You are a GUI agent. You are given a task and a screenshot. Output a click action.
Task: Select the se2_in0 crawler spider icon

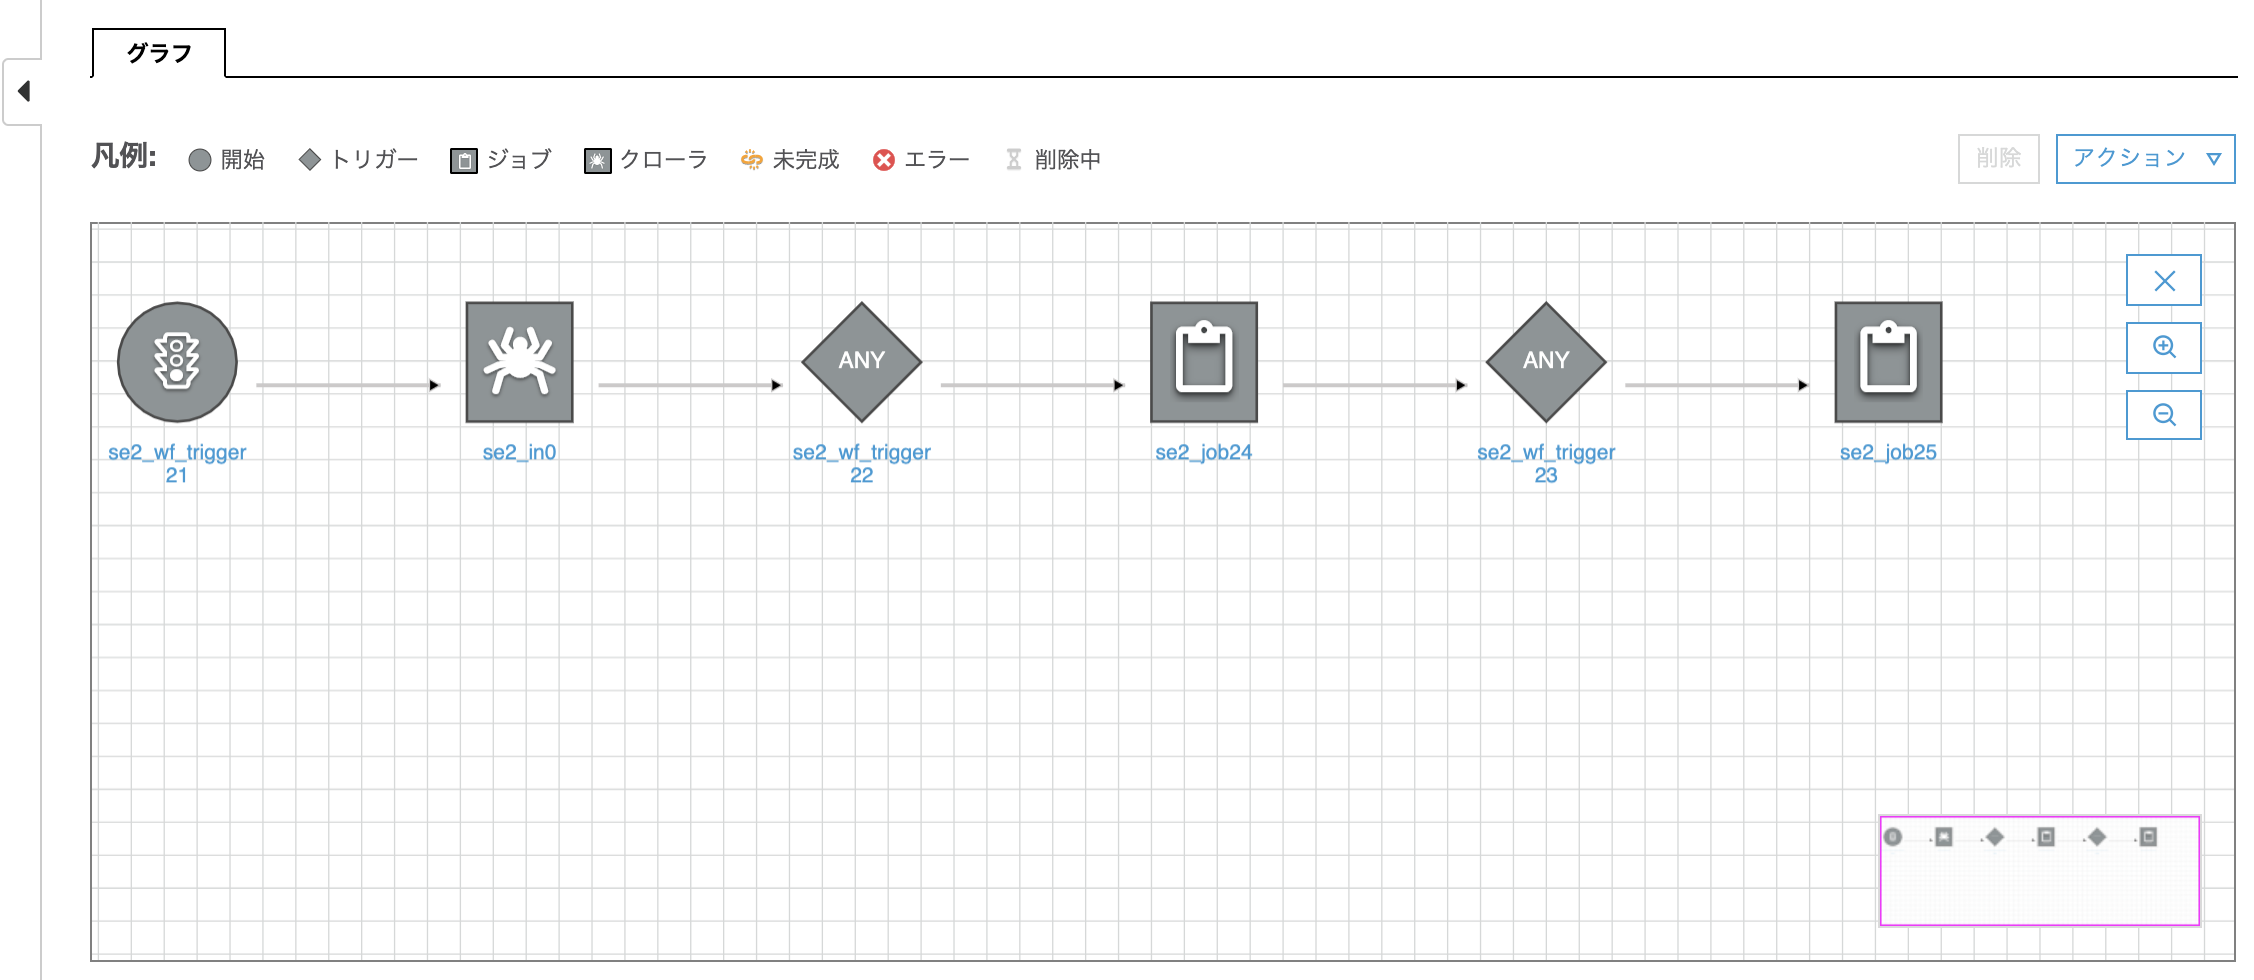pos(519,362)
